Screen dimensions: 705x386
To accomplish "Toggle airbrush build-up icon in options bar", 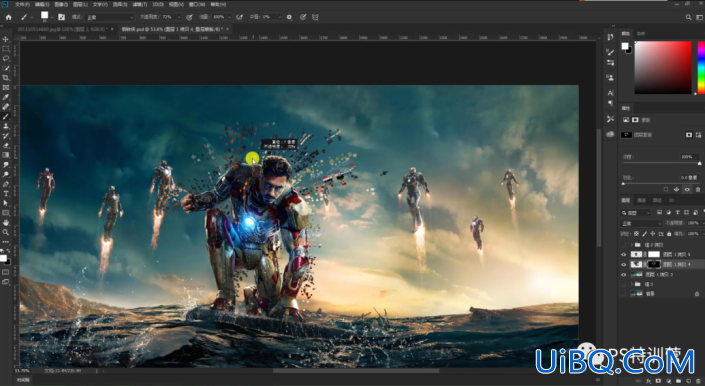I will [x=240, y=17].
